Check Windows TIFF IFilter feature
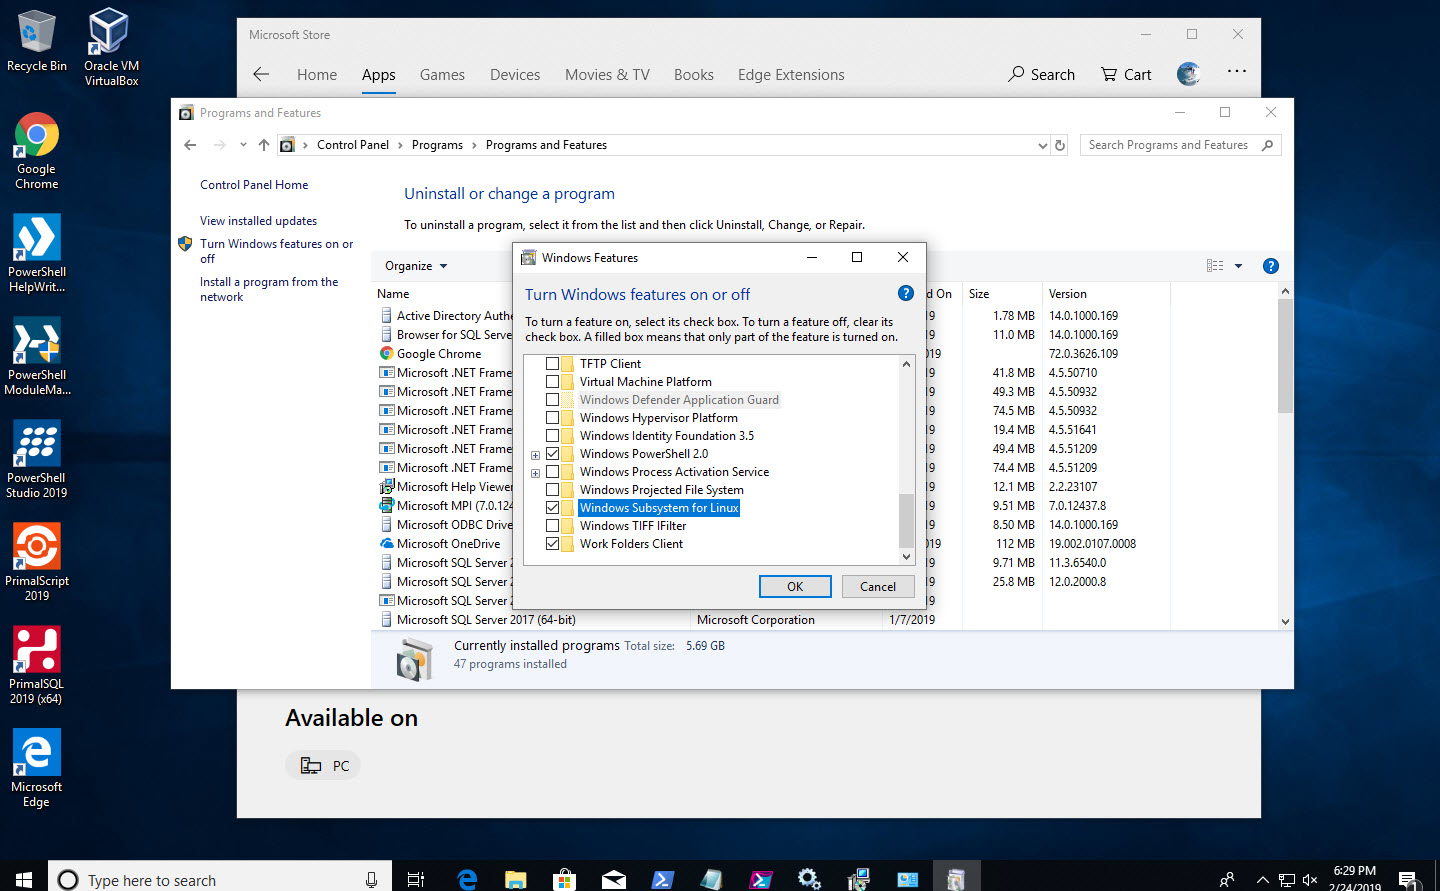Image resolution: width=1440 pixels, height=891 pixels. coord(552,526)
